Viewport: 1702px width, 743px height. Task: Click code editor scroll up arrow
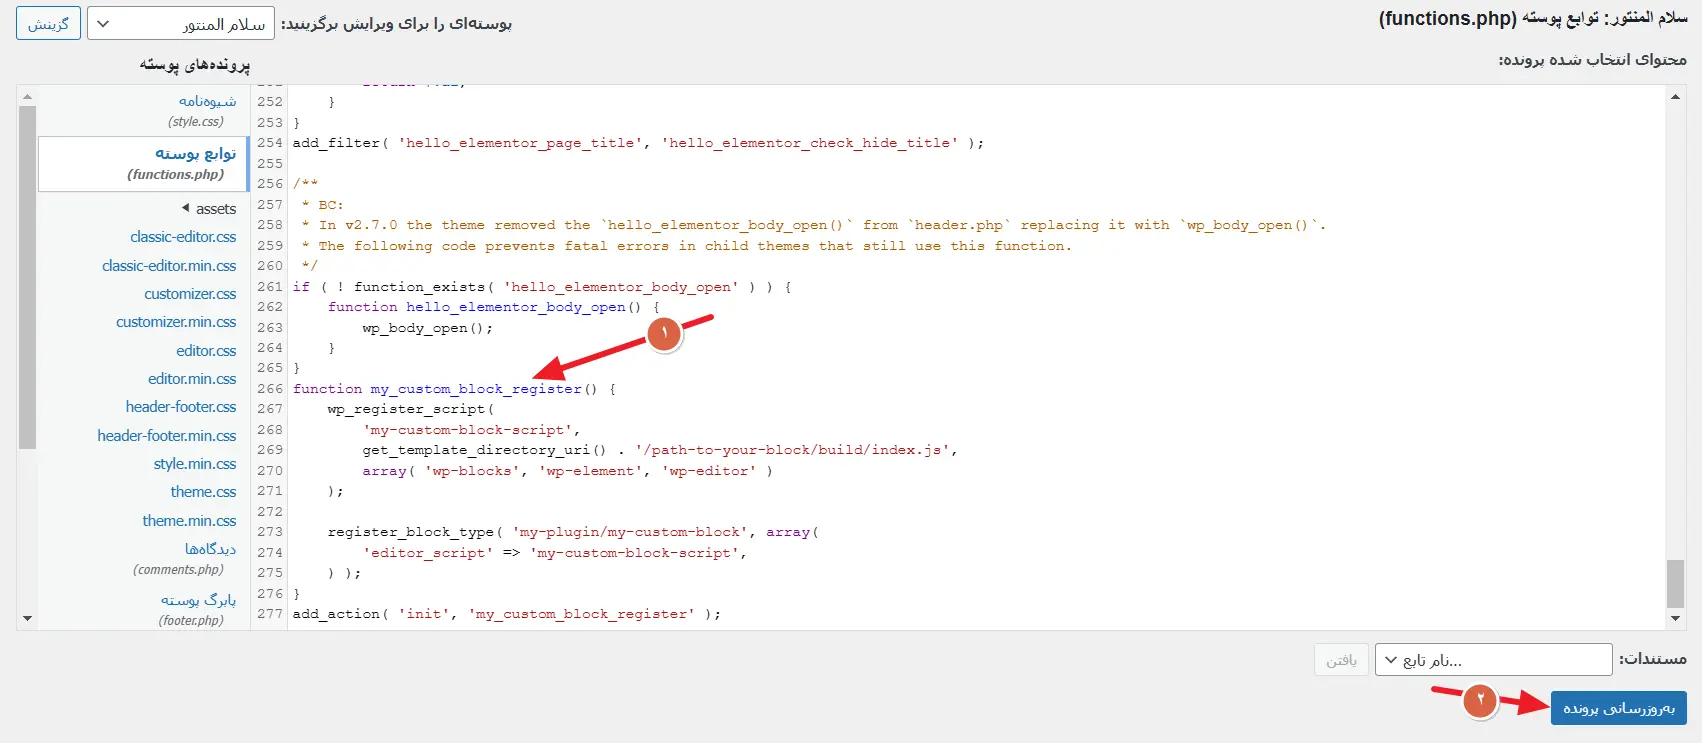(x=1675, y=97)
